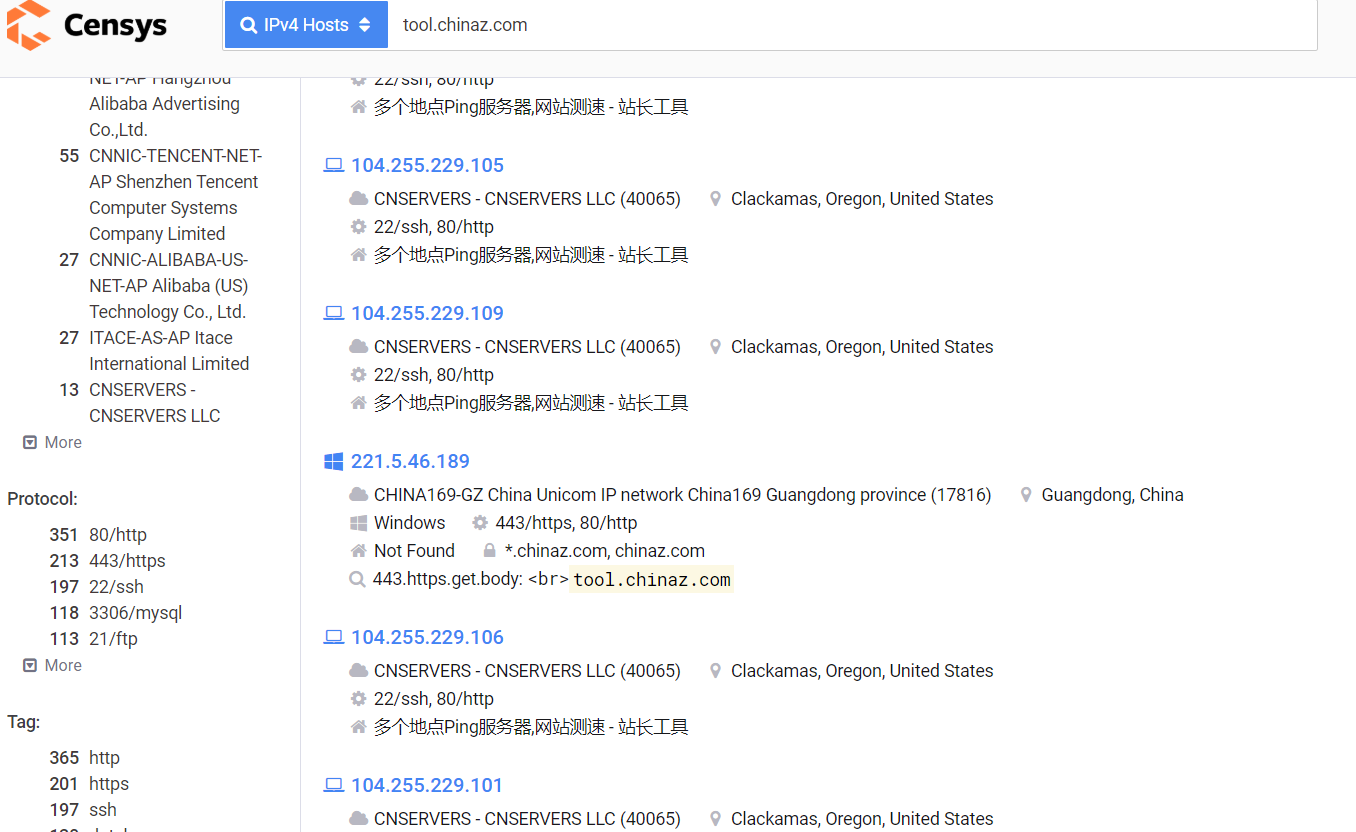1356x832 pixels.
Task: Click gear icon in 104.255.229.105 result
Action: click(x=358, y=227)
